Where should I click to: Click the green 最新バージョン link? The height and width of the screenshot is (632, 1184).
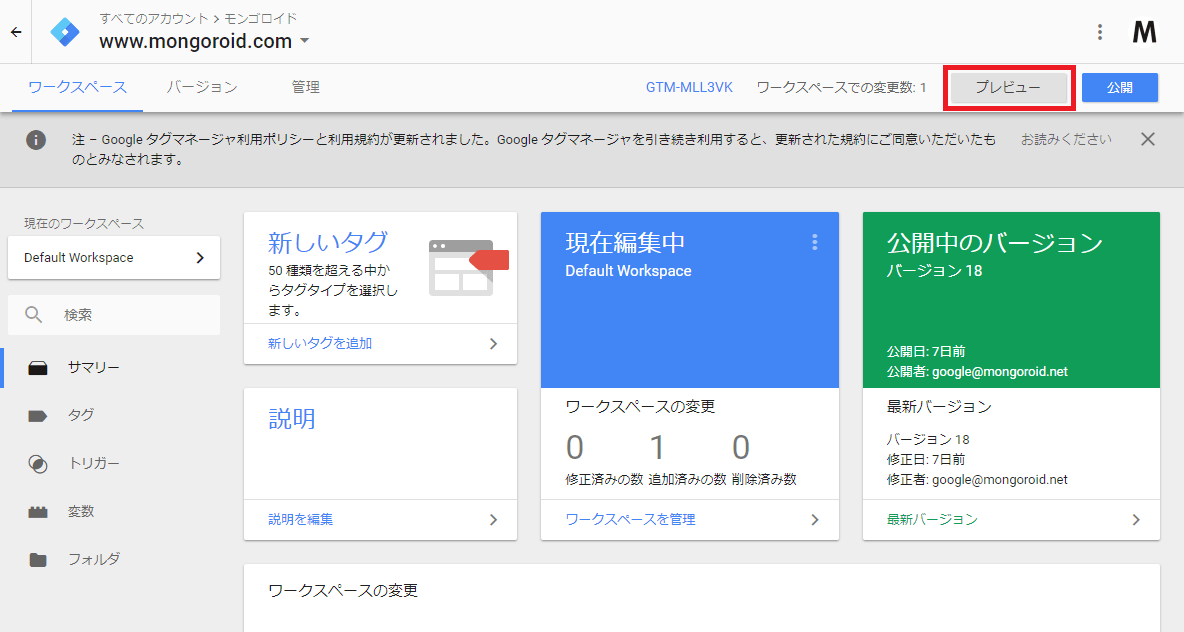(x=932, y=519)
